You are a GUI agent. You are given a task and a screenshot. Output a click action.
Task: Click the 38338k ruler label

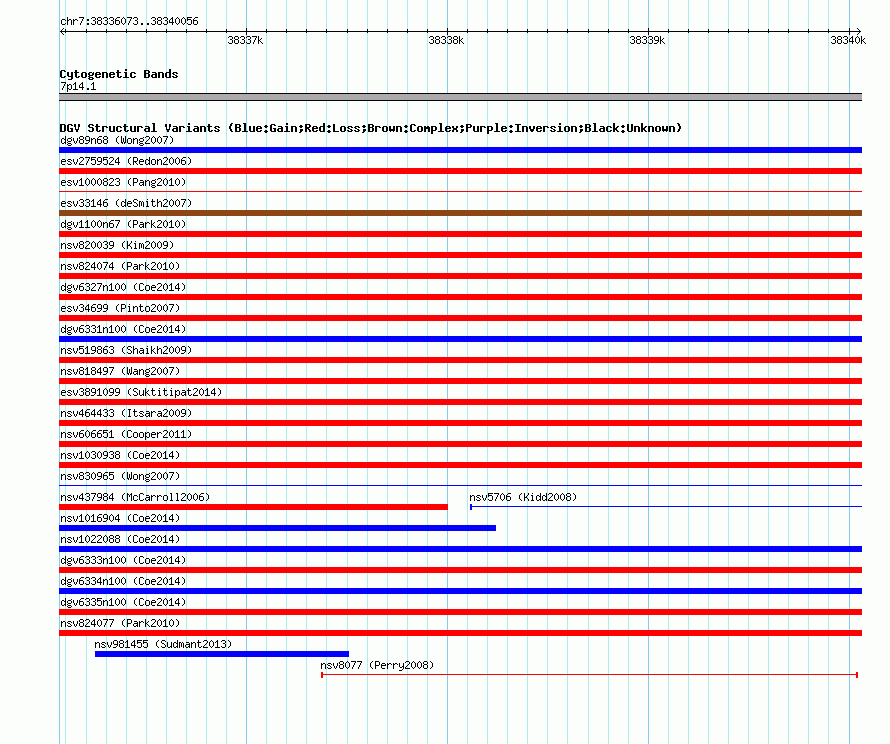click(x=446, y=40)
